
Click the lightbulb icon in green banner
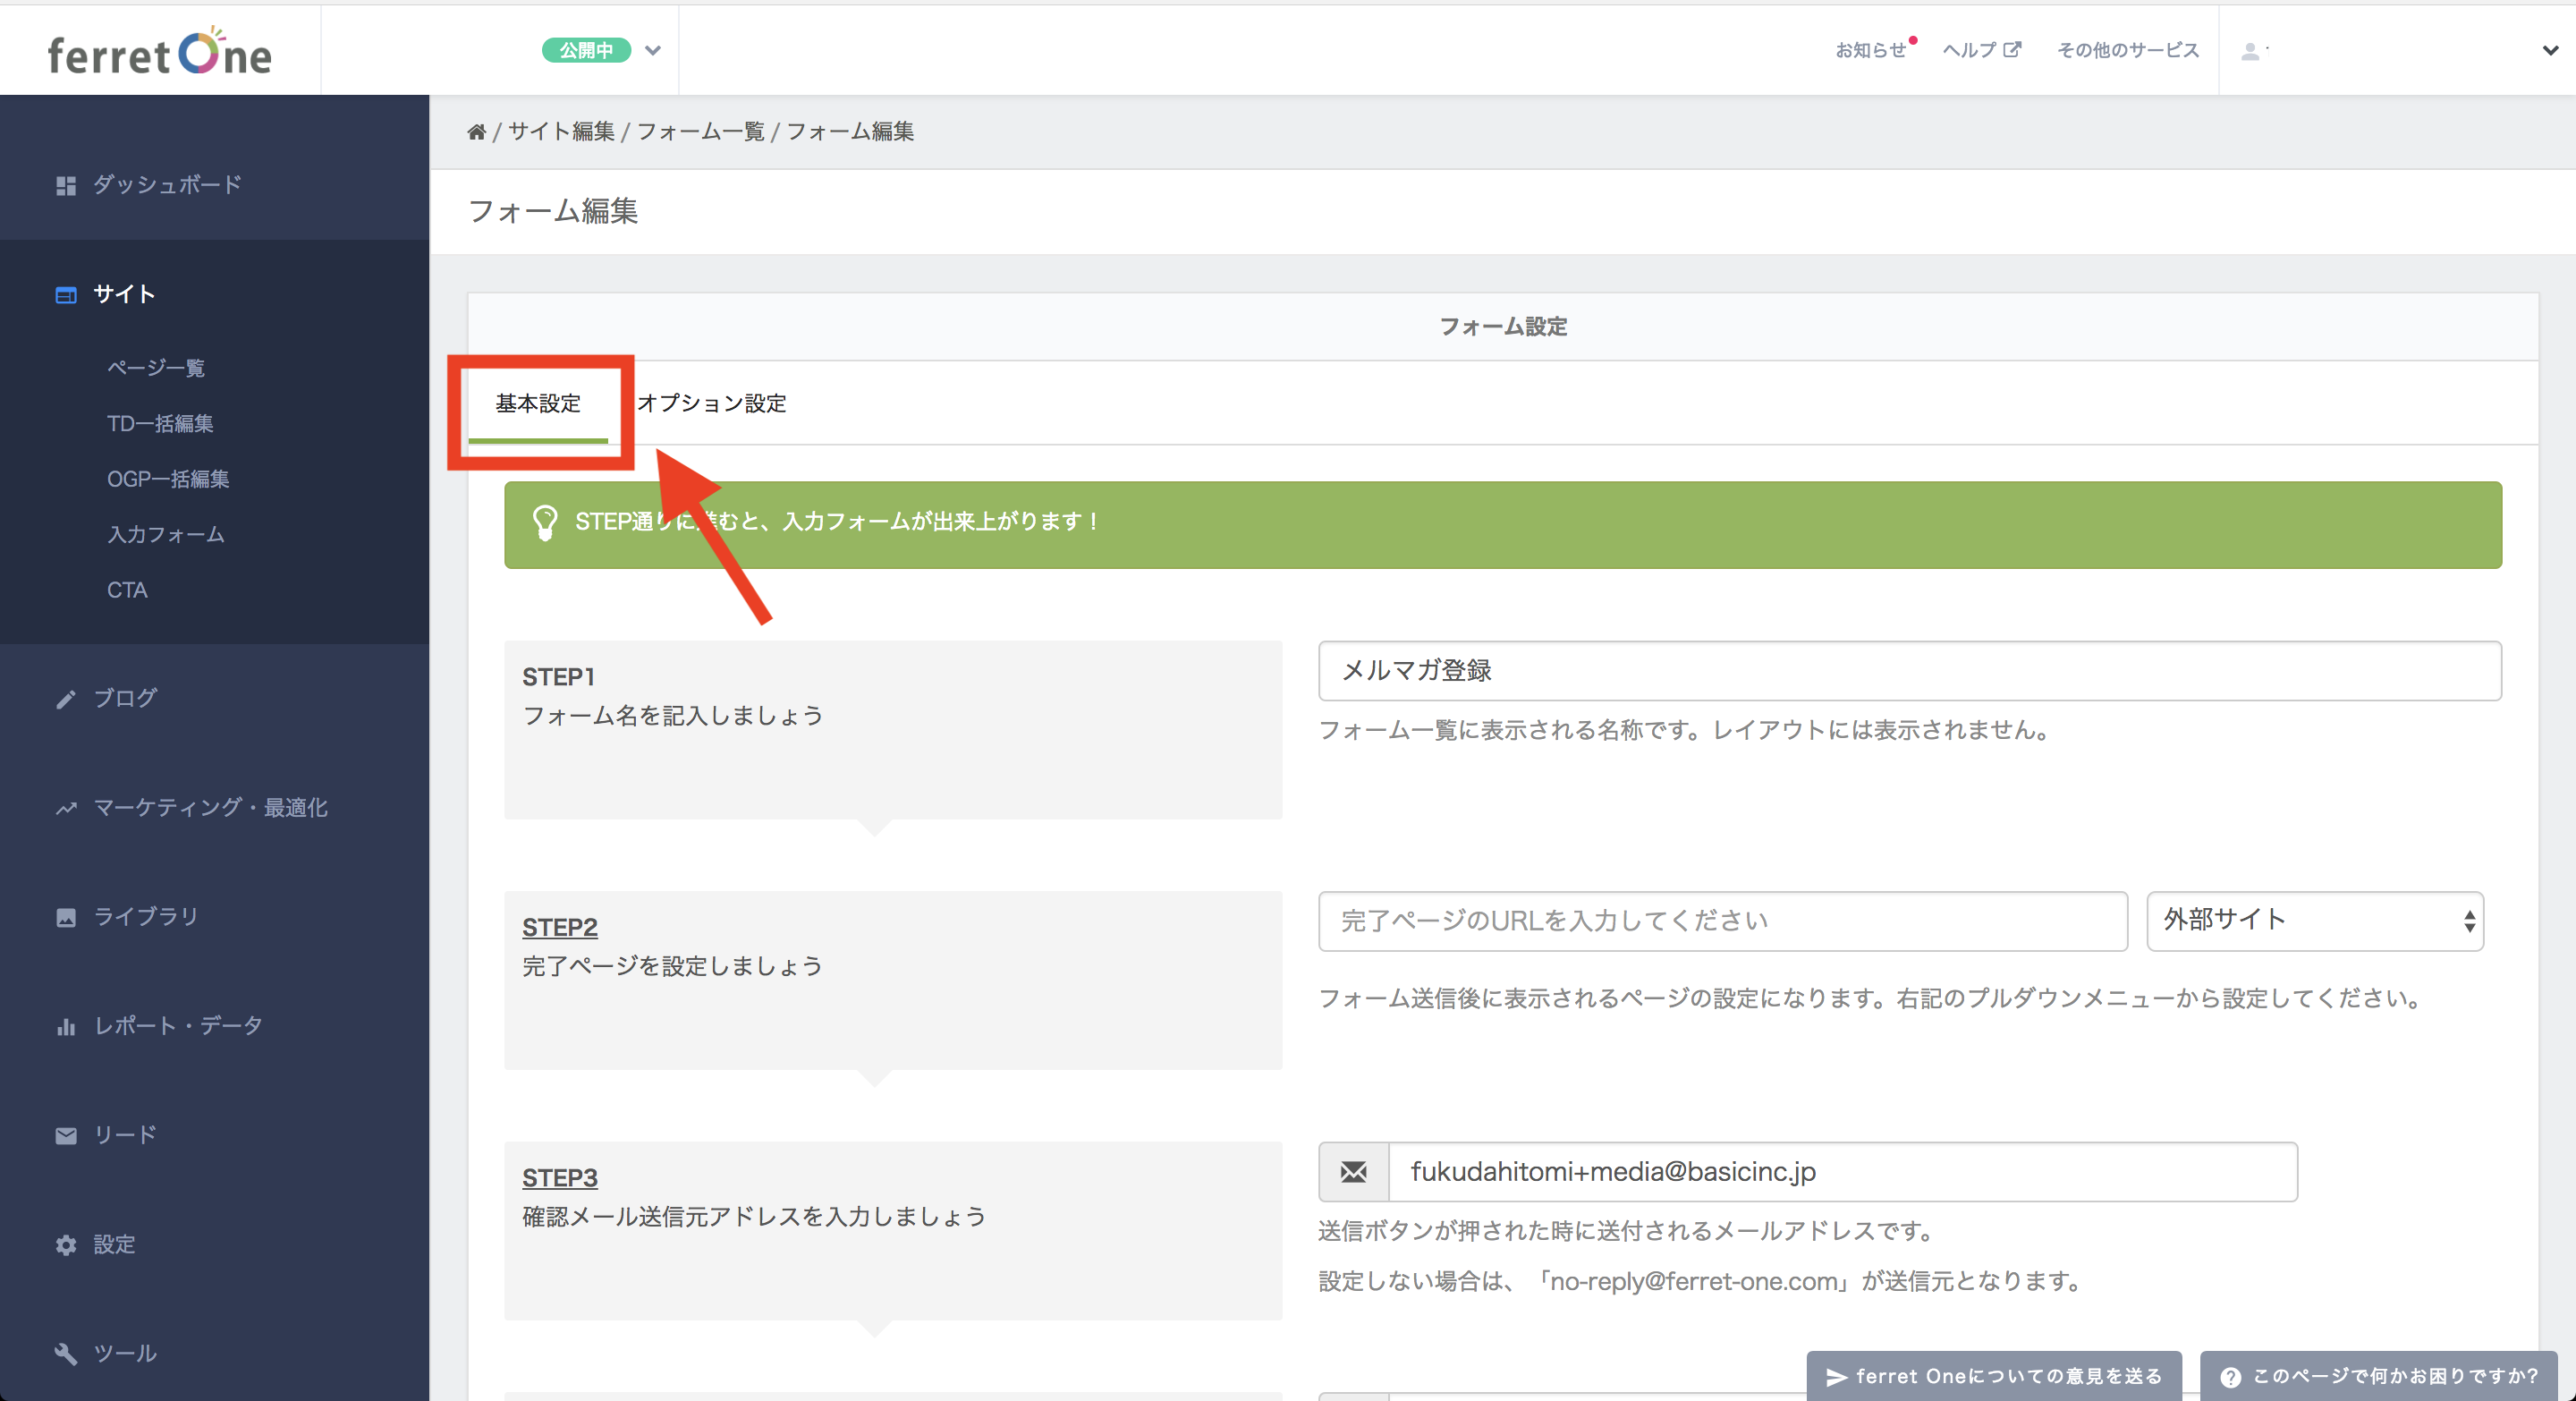[545, 523]
